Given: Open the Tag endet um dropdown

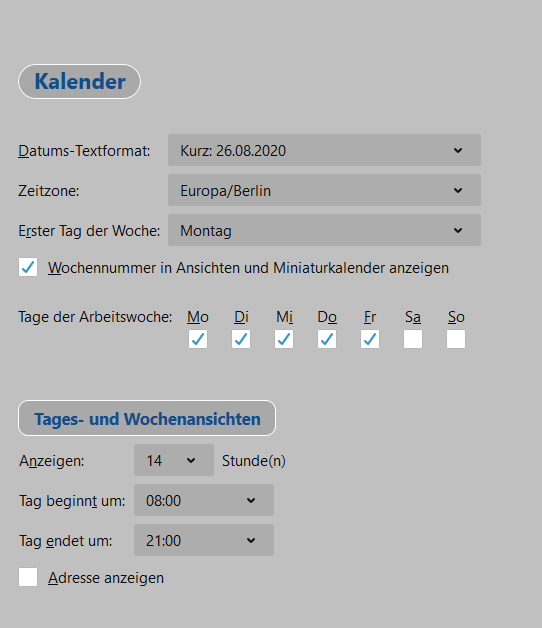Looking at the screenshot, I should click(204, 540).
